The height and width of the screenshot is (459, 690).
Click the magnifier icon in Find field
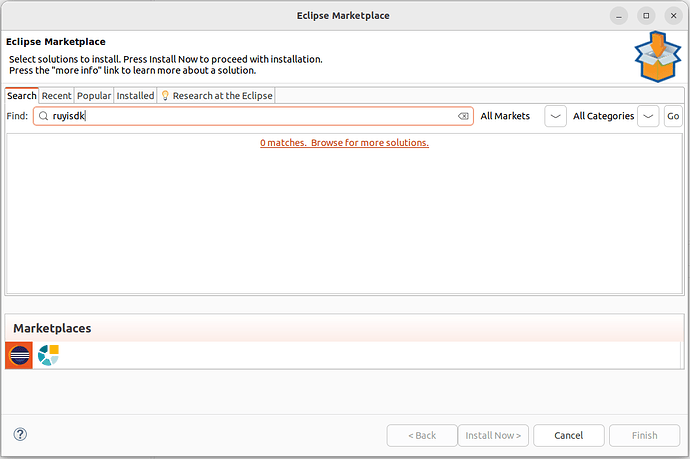click(x=43, y=116)
